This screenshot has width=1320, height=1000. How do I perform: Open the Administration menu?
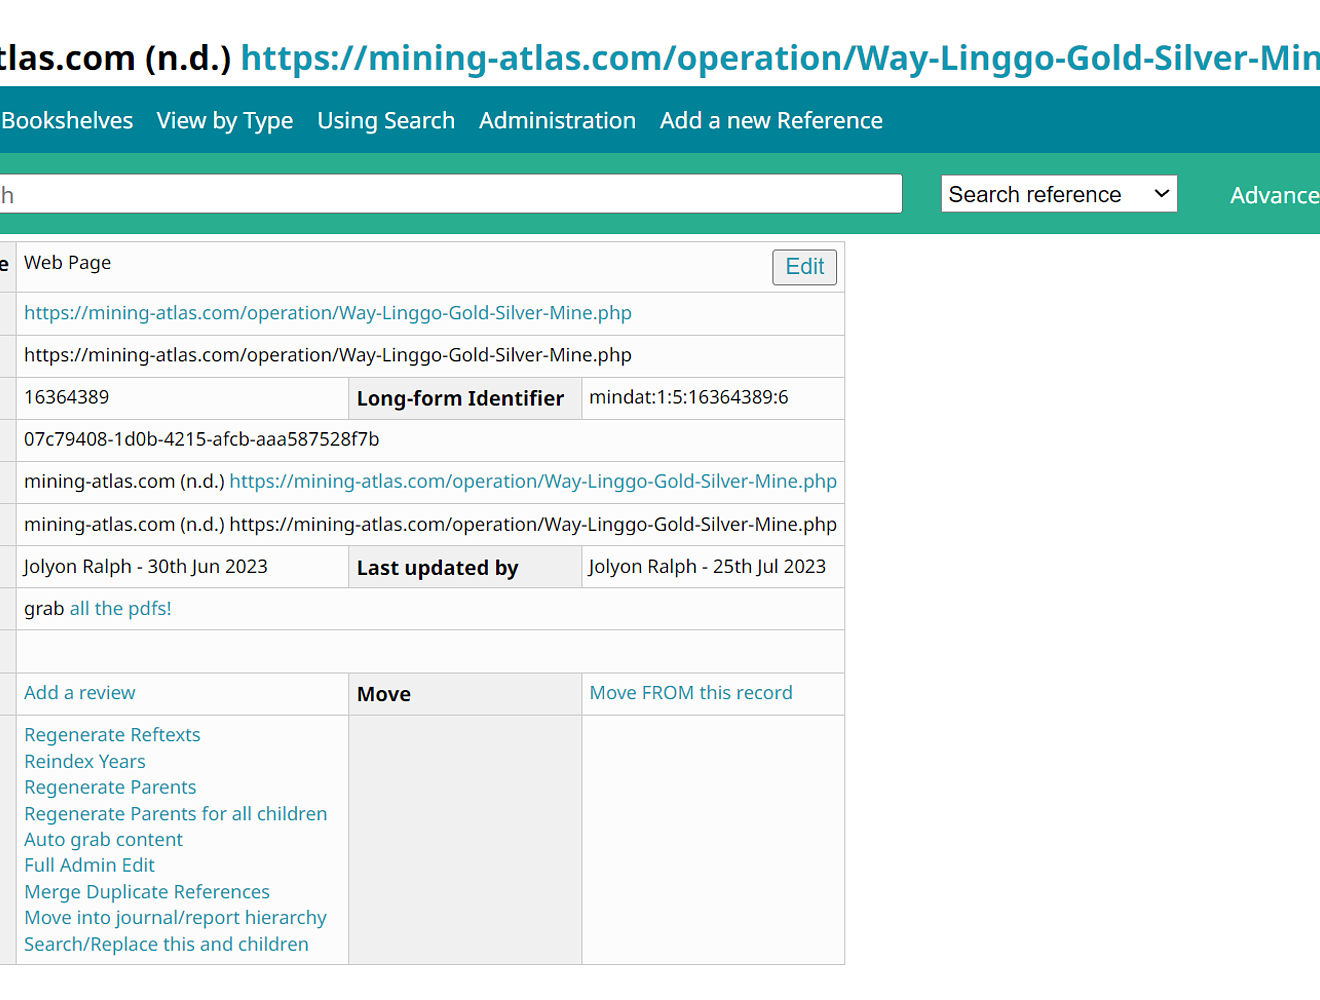click(x=557, y=120)
